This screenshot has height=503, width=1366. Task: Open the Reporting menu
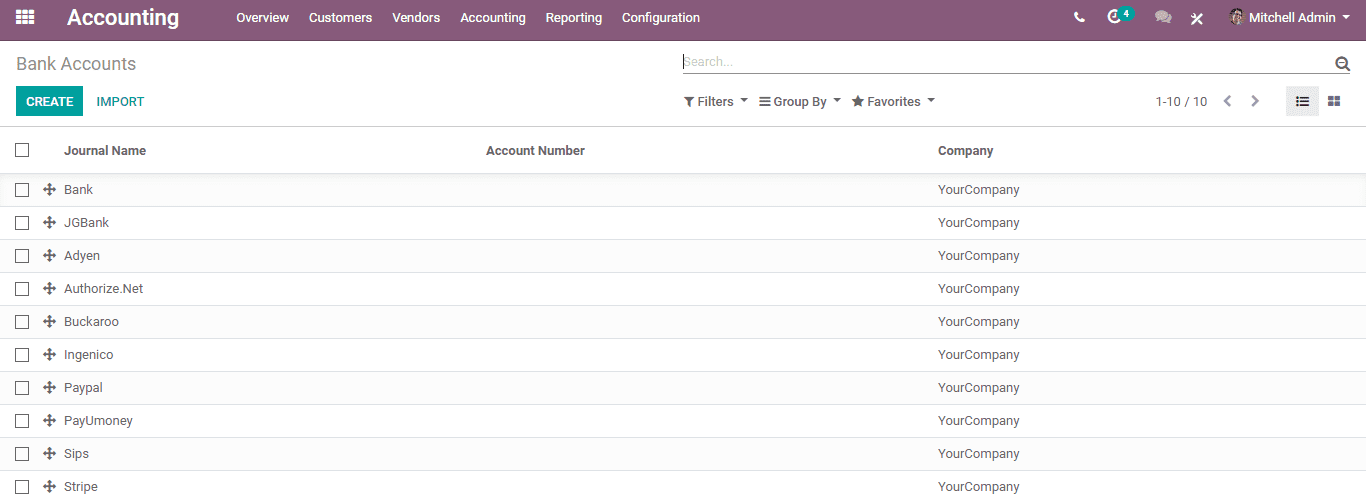574,17
